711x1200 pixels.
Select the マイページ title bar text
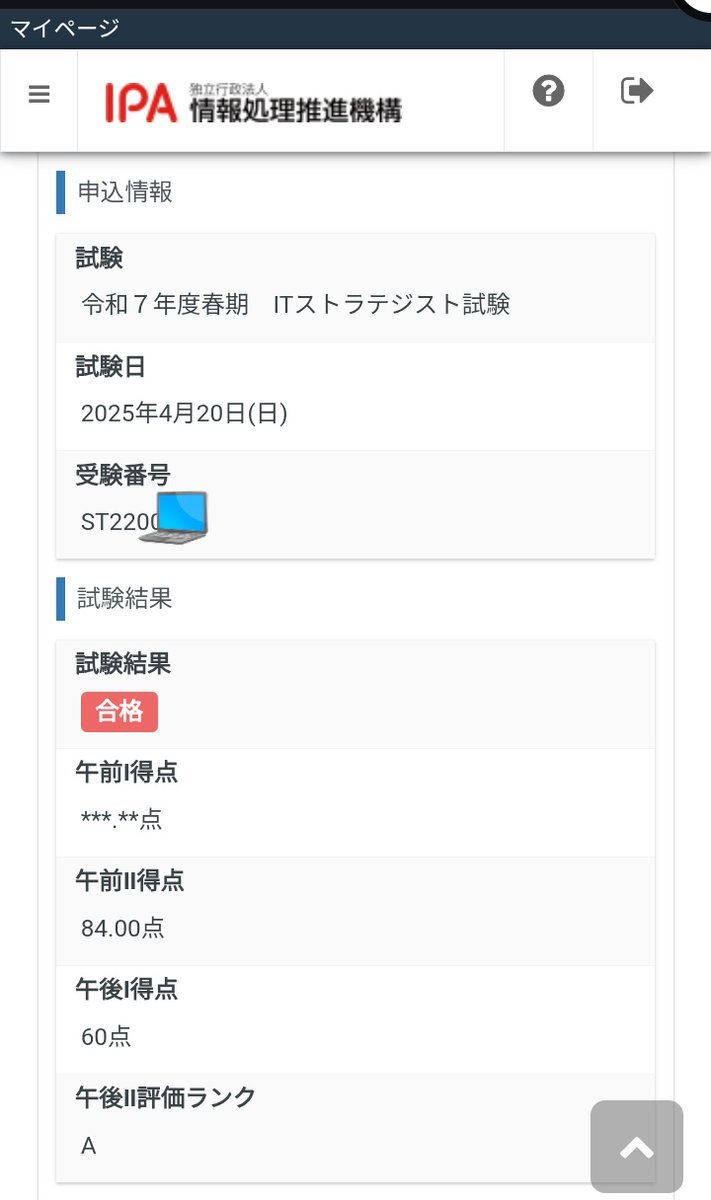pyautogui.click(x=65, y=28)
